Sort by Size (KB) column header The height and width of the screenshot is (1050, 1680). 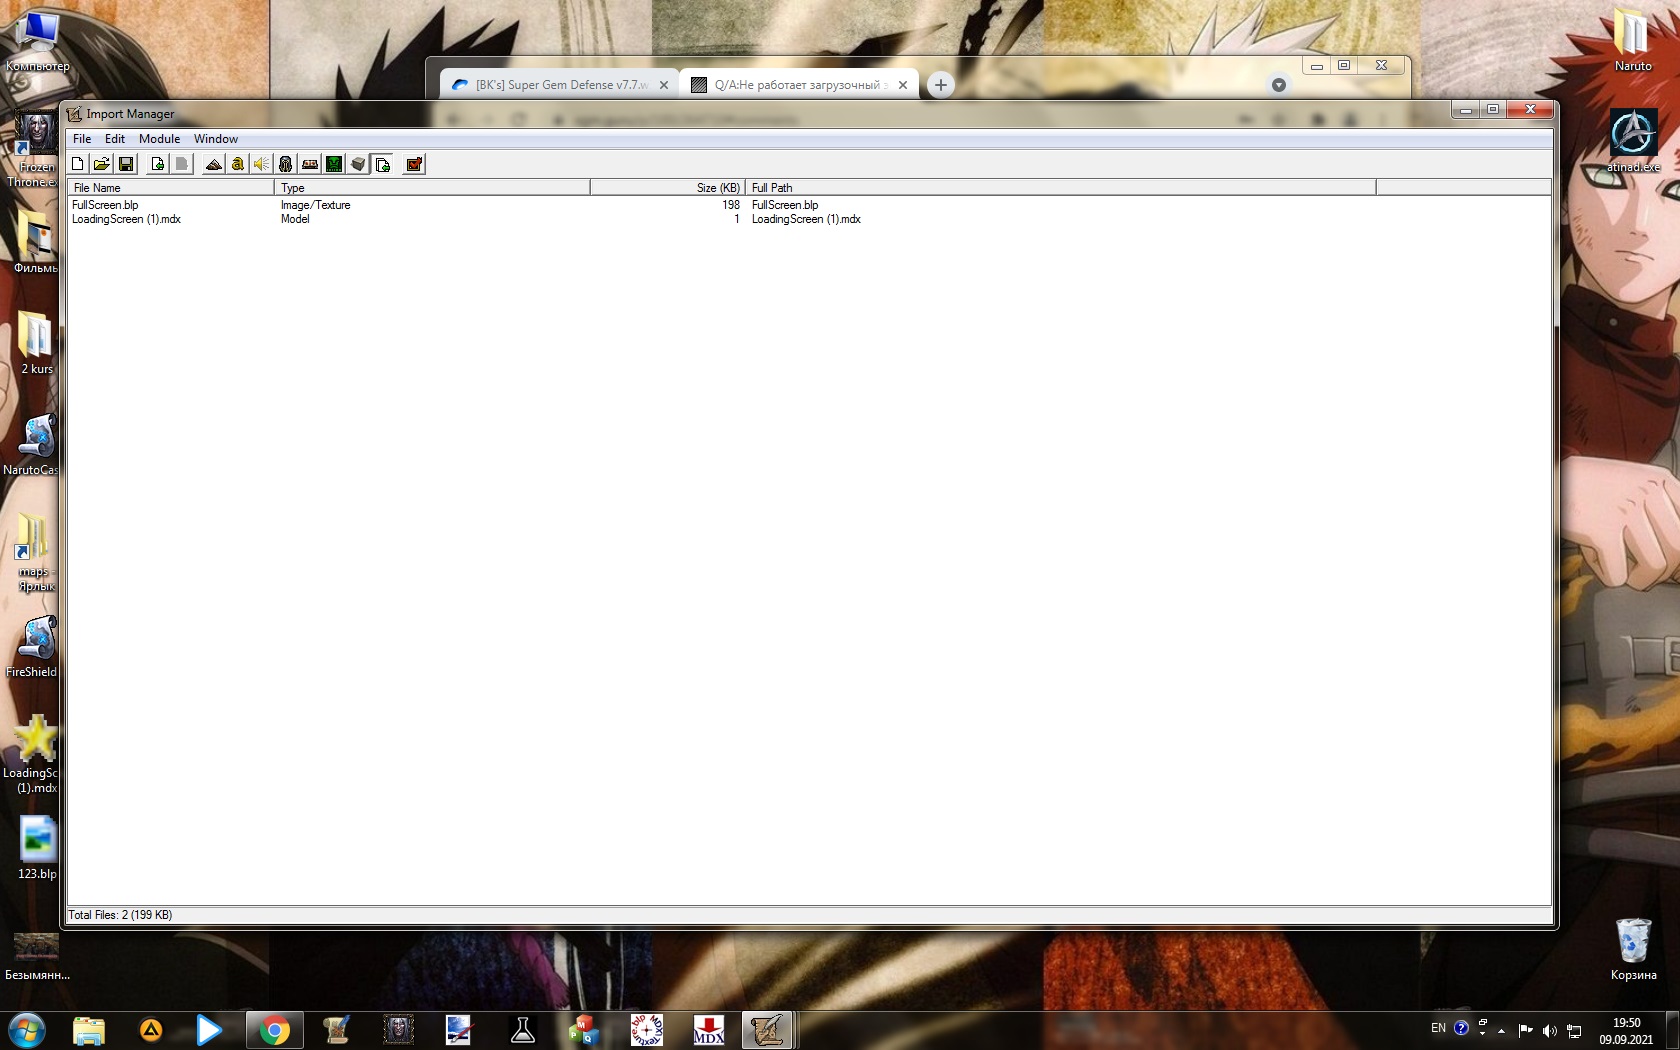tap(668, 188)
